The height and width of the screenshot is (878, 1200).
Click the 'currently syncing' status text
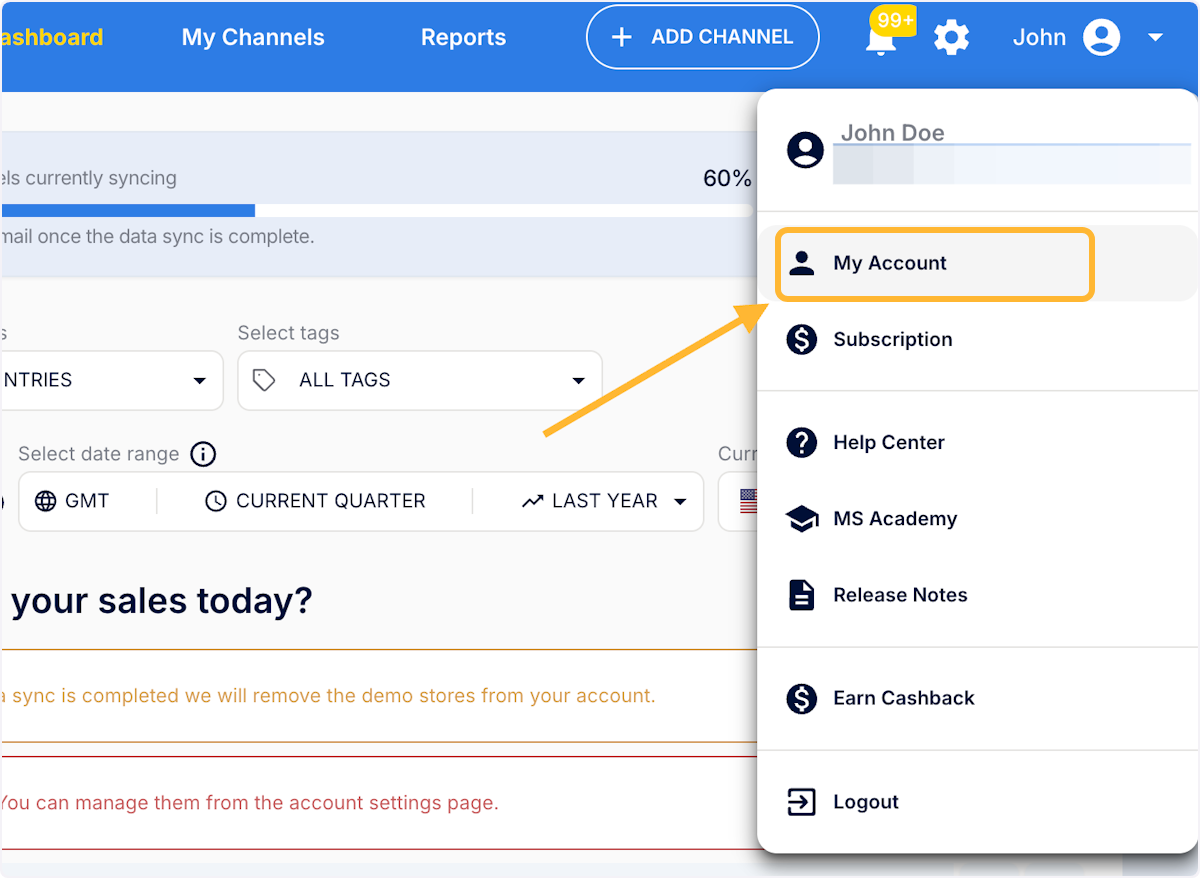point(89,178)
